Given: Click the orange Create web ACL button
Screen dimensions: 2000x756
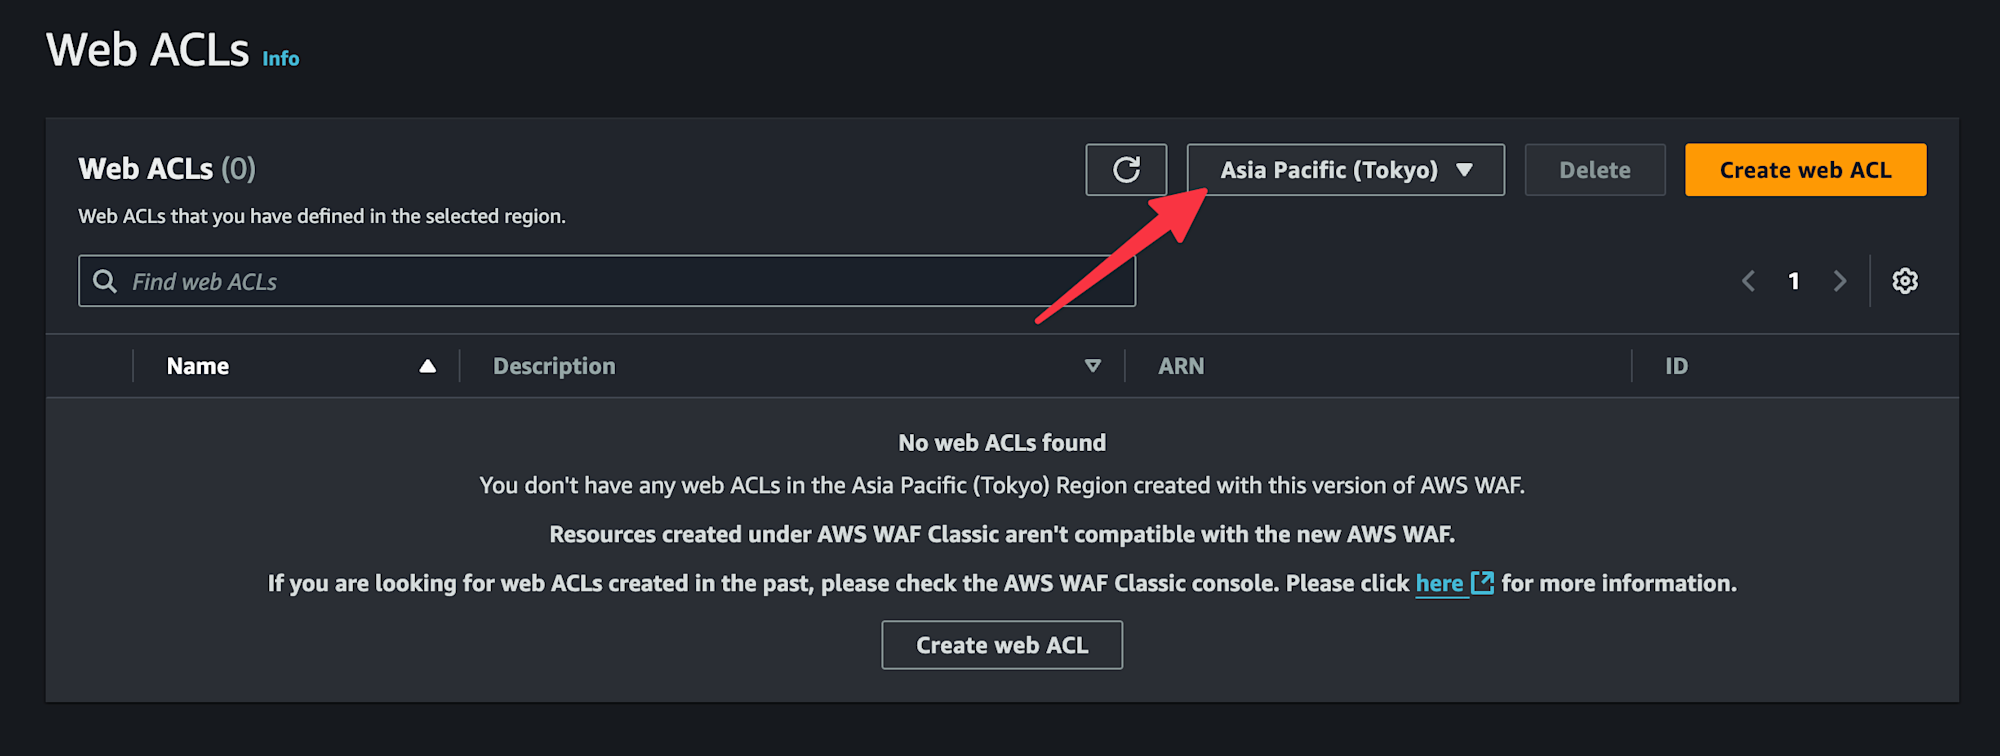Looking at the screenshot, I should [x=1805, y=170].
